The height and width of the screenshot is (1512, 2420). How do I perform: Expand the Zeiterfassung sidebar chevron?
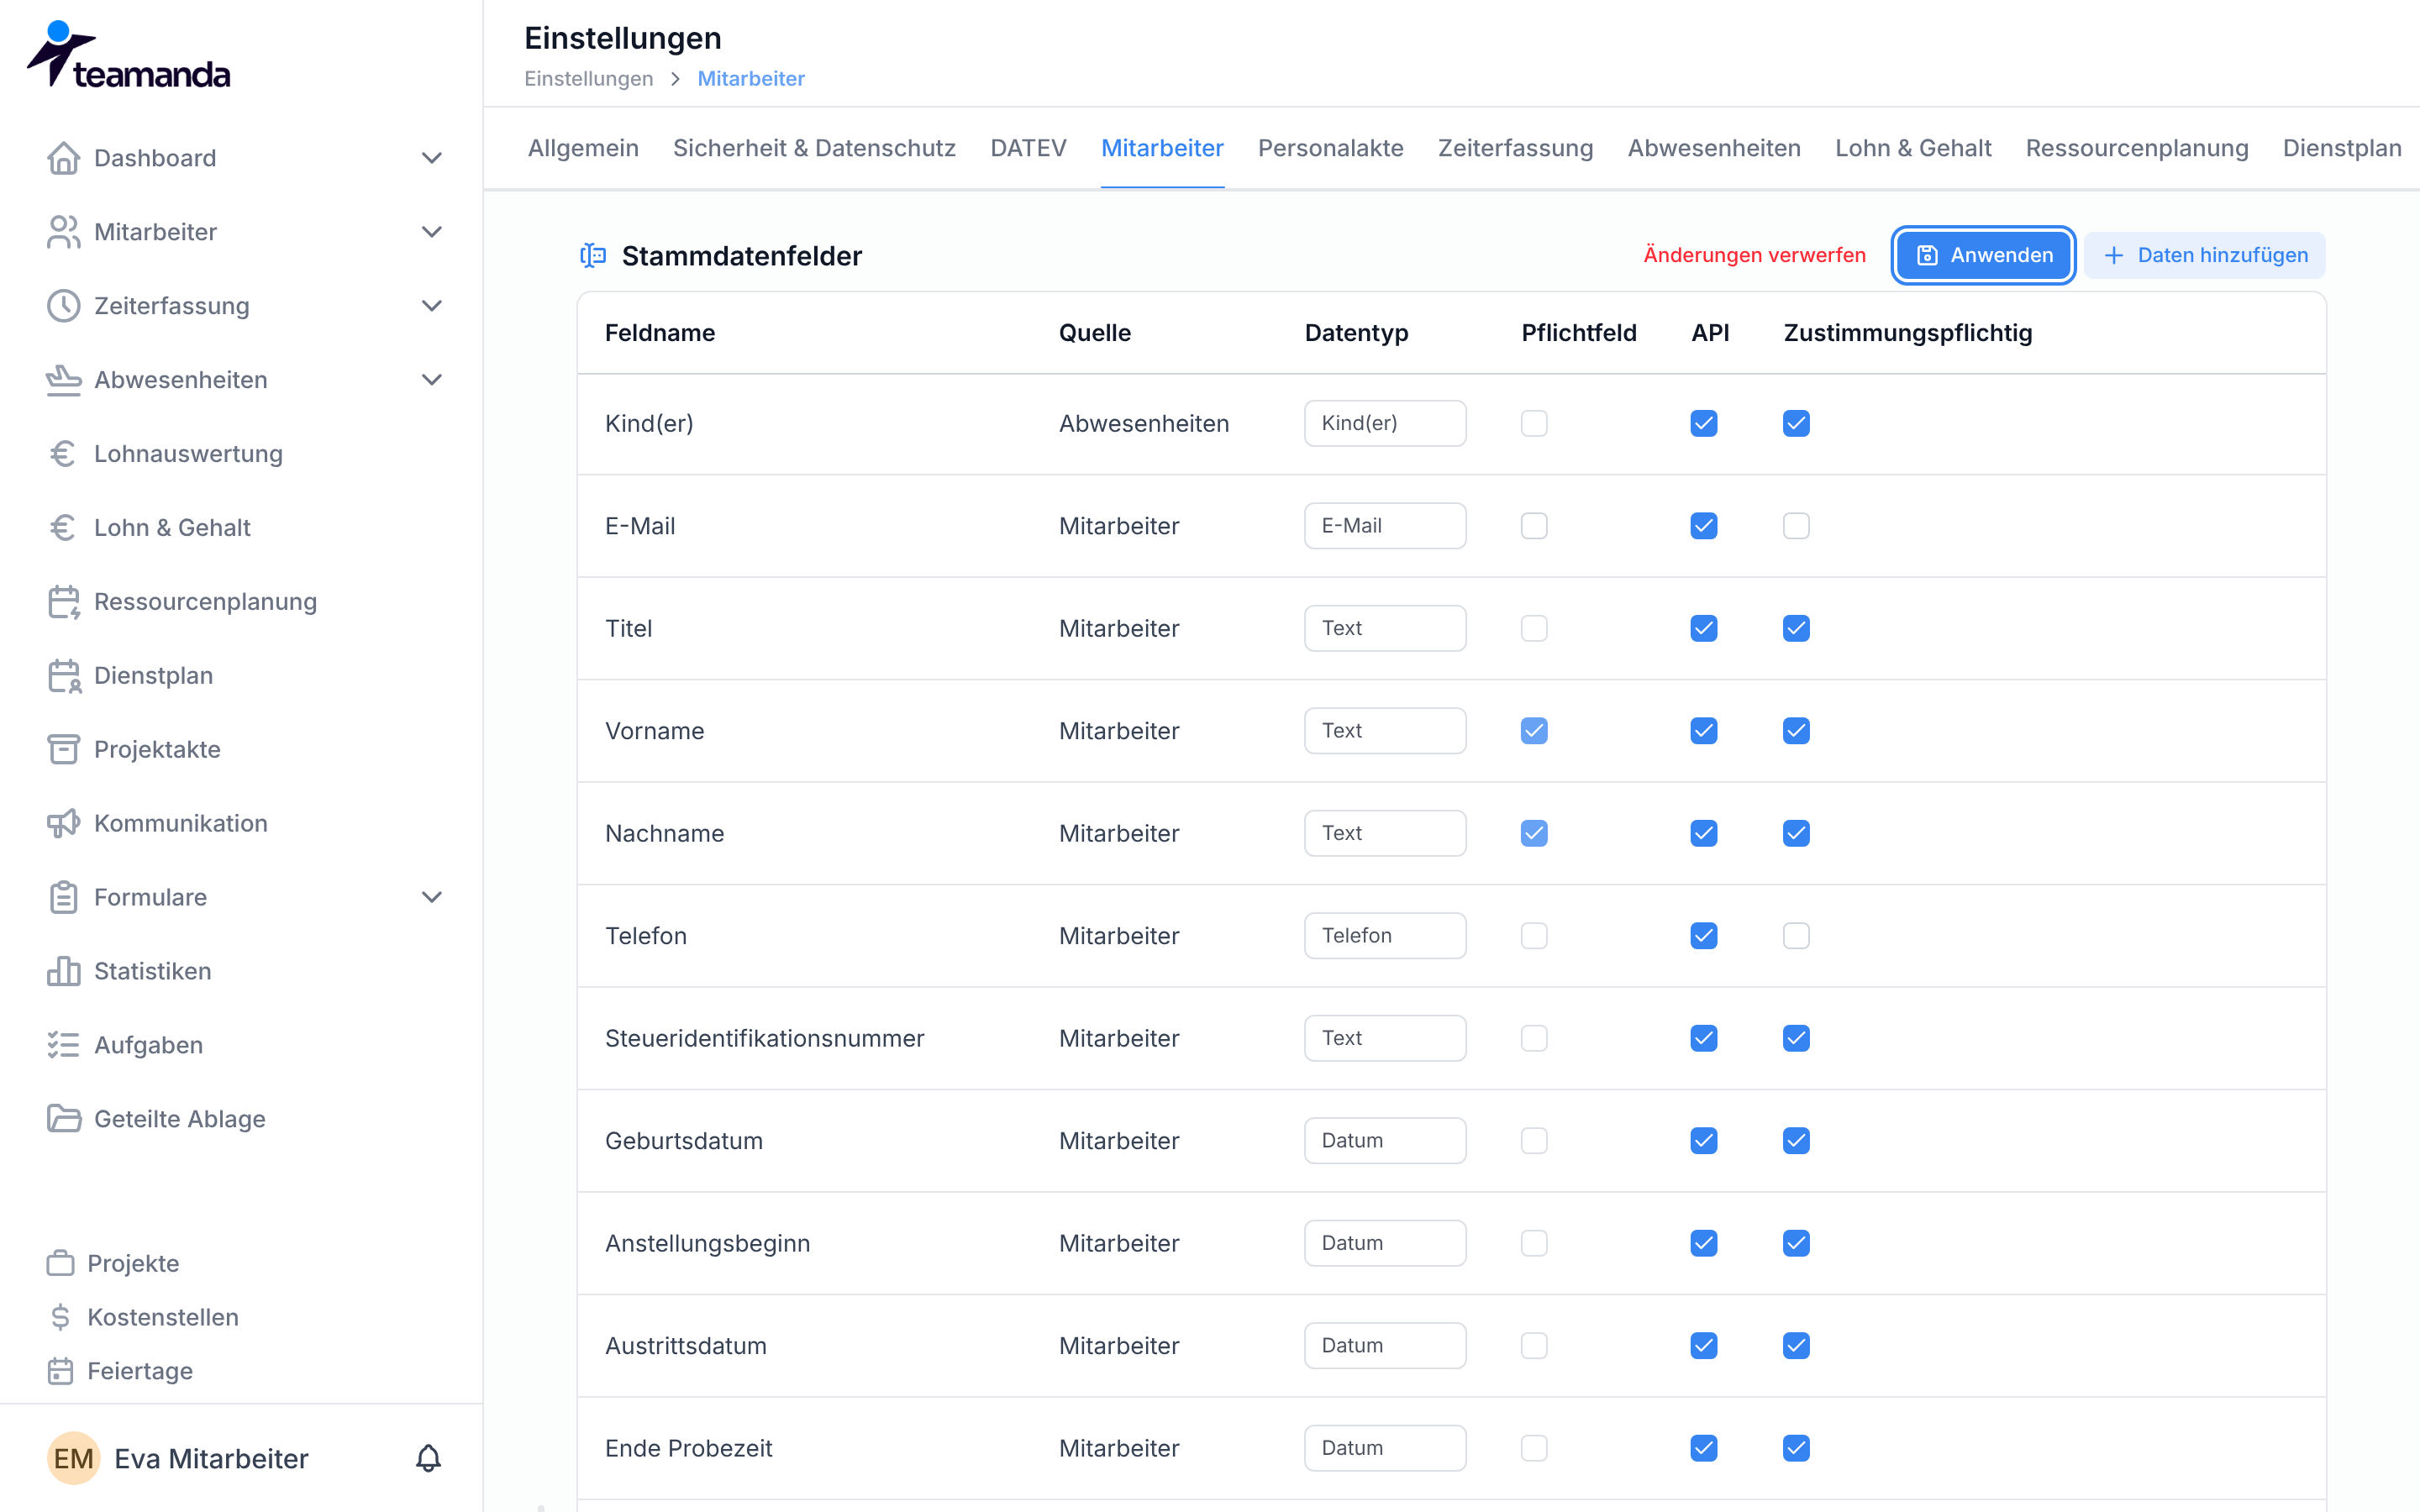[432, 306]
